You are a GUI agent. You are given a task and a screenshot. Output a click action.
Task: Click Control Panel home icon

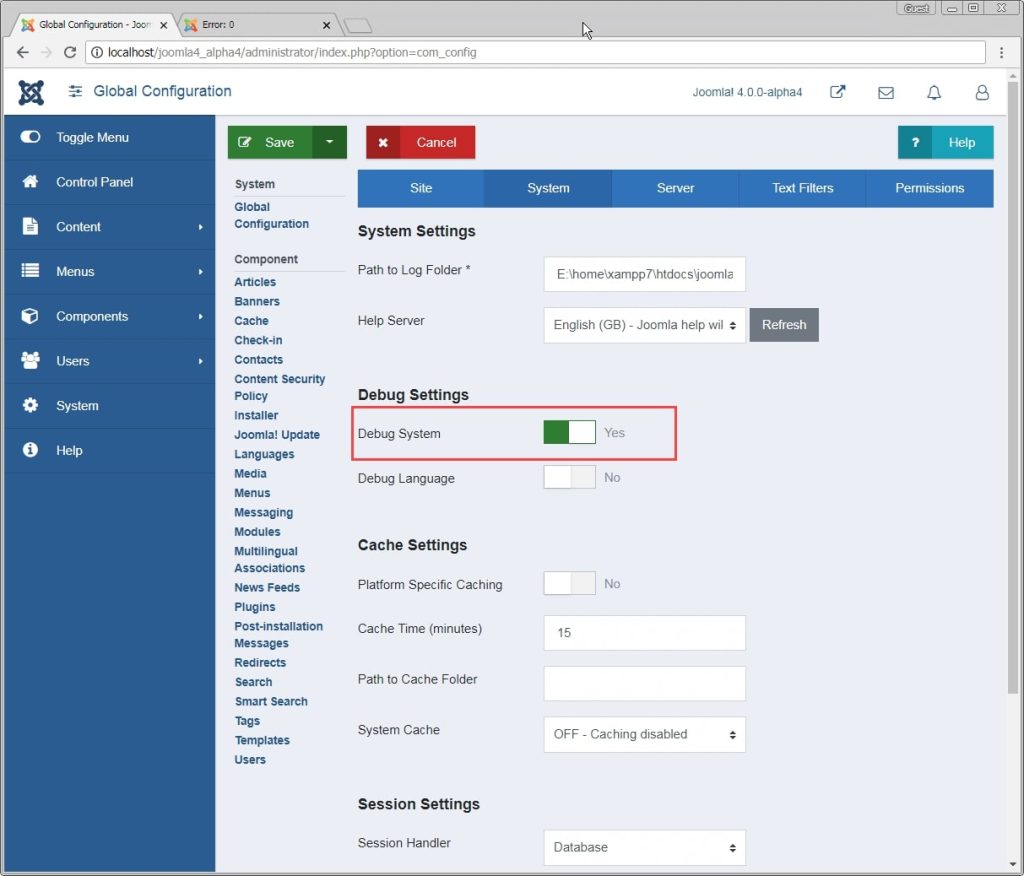(x=30, y=181)
